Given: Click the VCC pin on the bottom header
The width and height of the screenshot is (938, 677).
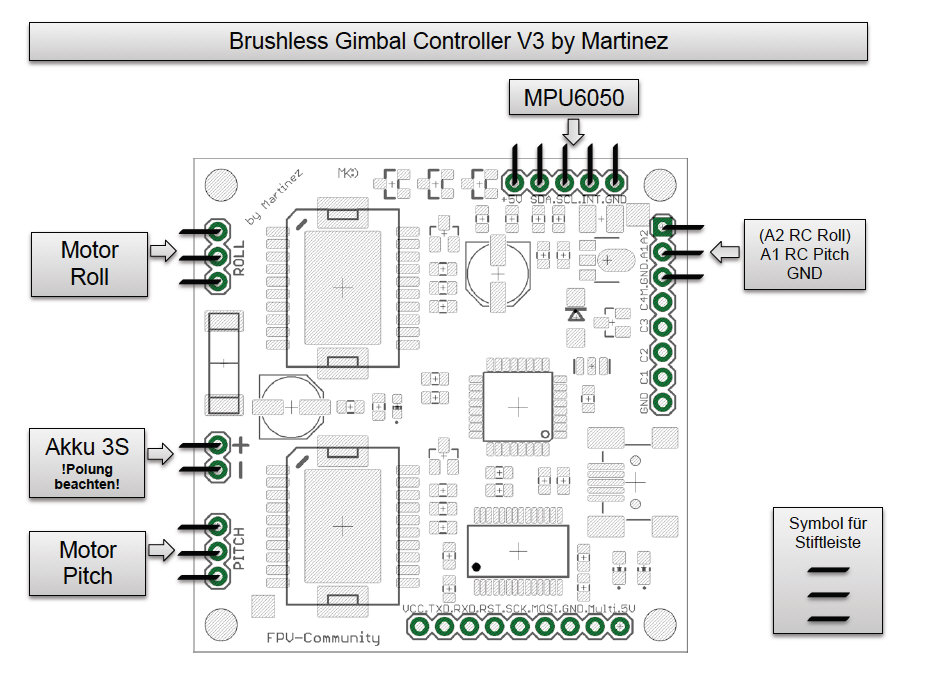Looking at the screenshot, I should 419,627.
